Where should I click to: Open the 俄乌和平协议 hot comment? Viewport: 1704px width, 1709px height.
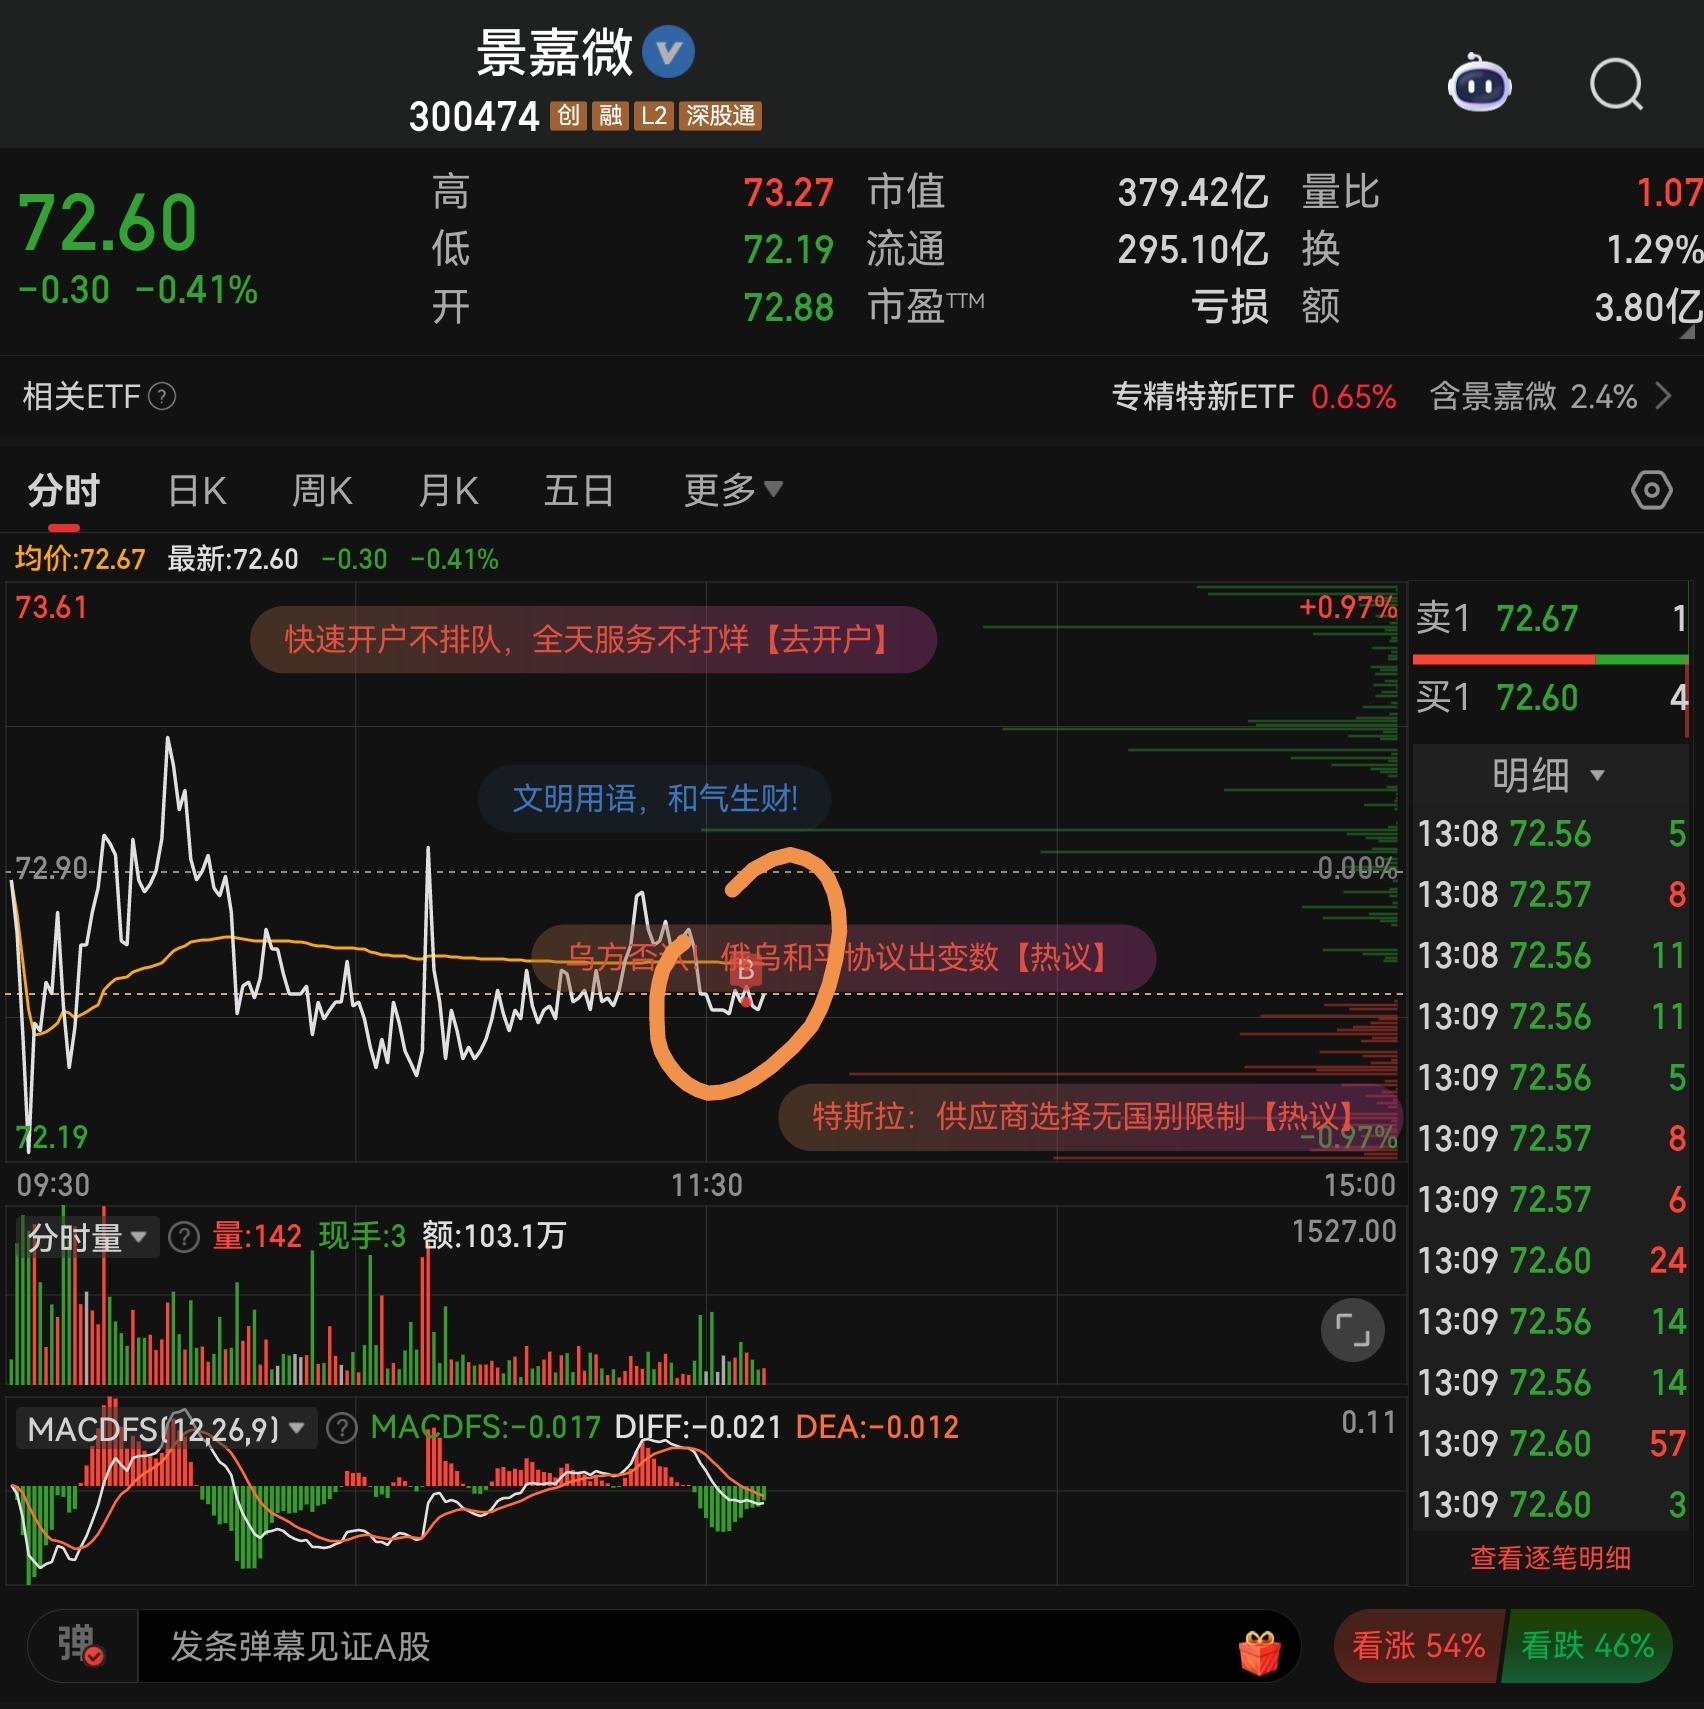tap(843, 957)
